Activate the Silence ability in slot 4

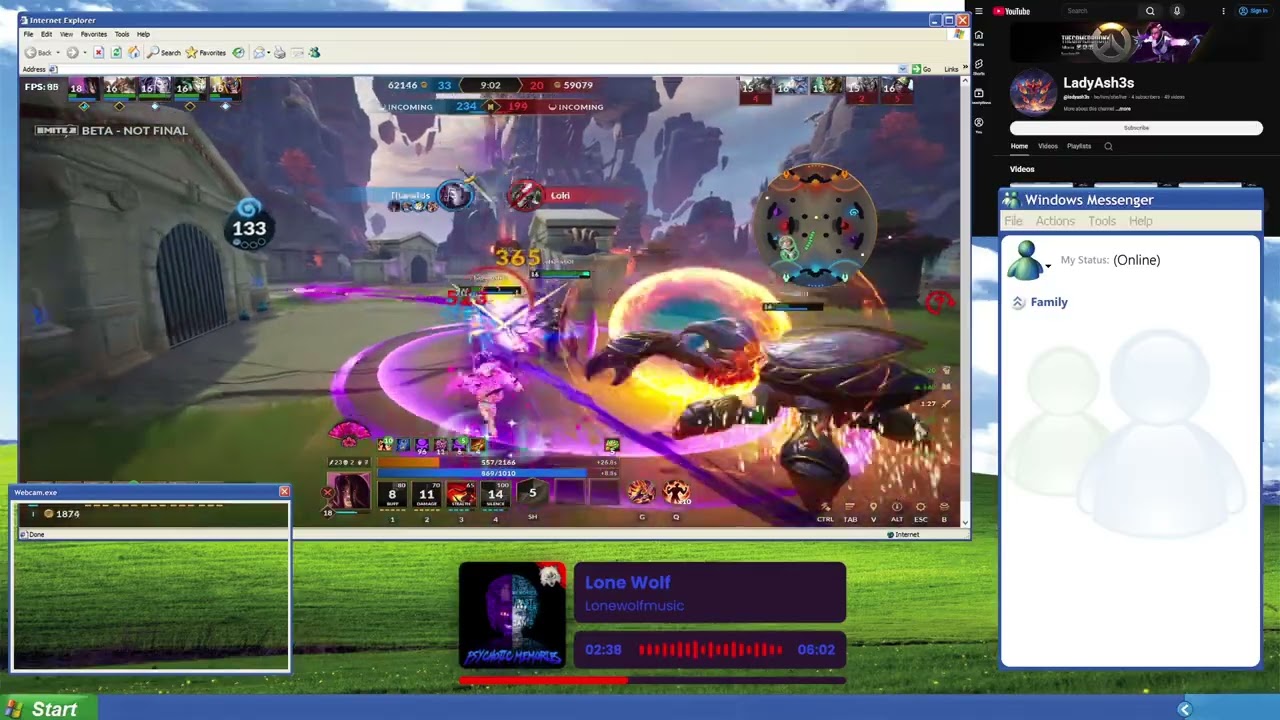pos(495,493)
